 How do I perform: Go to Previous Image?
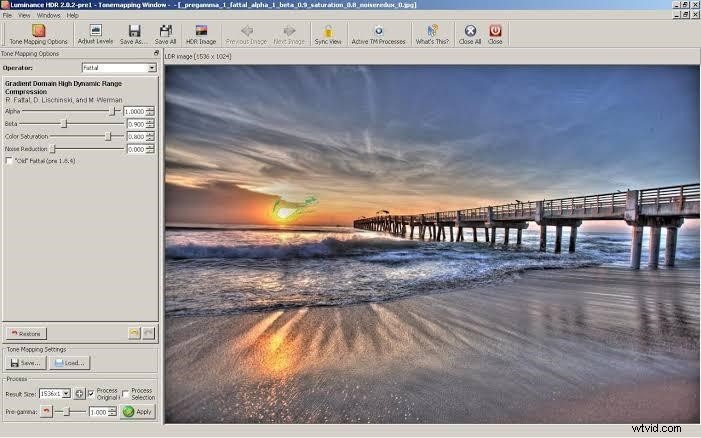246,34
